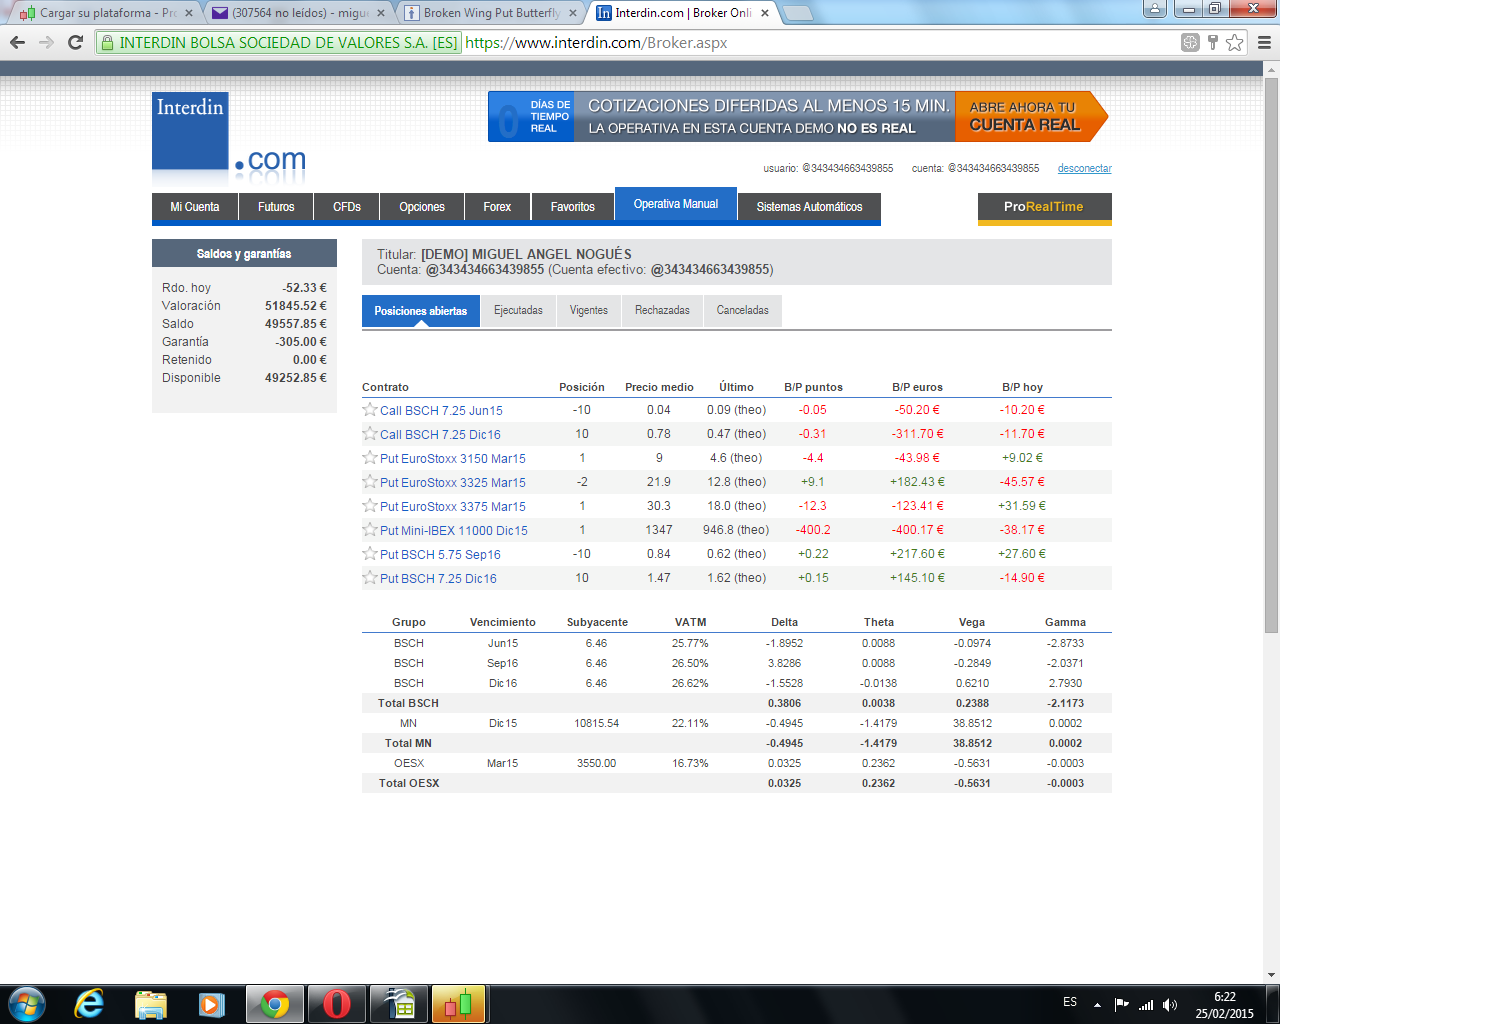1500x1024 pixels.
Task: Open the Chrome hamburger menu
Action: 1264,42
